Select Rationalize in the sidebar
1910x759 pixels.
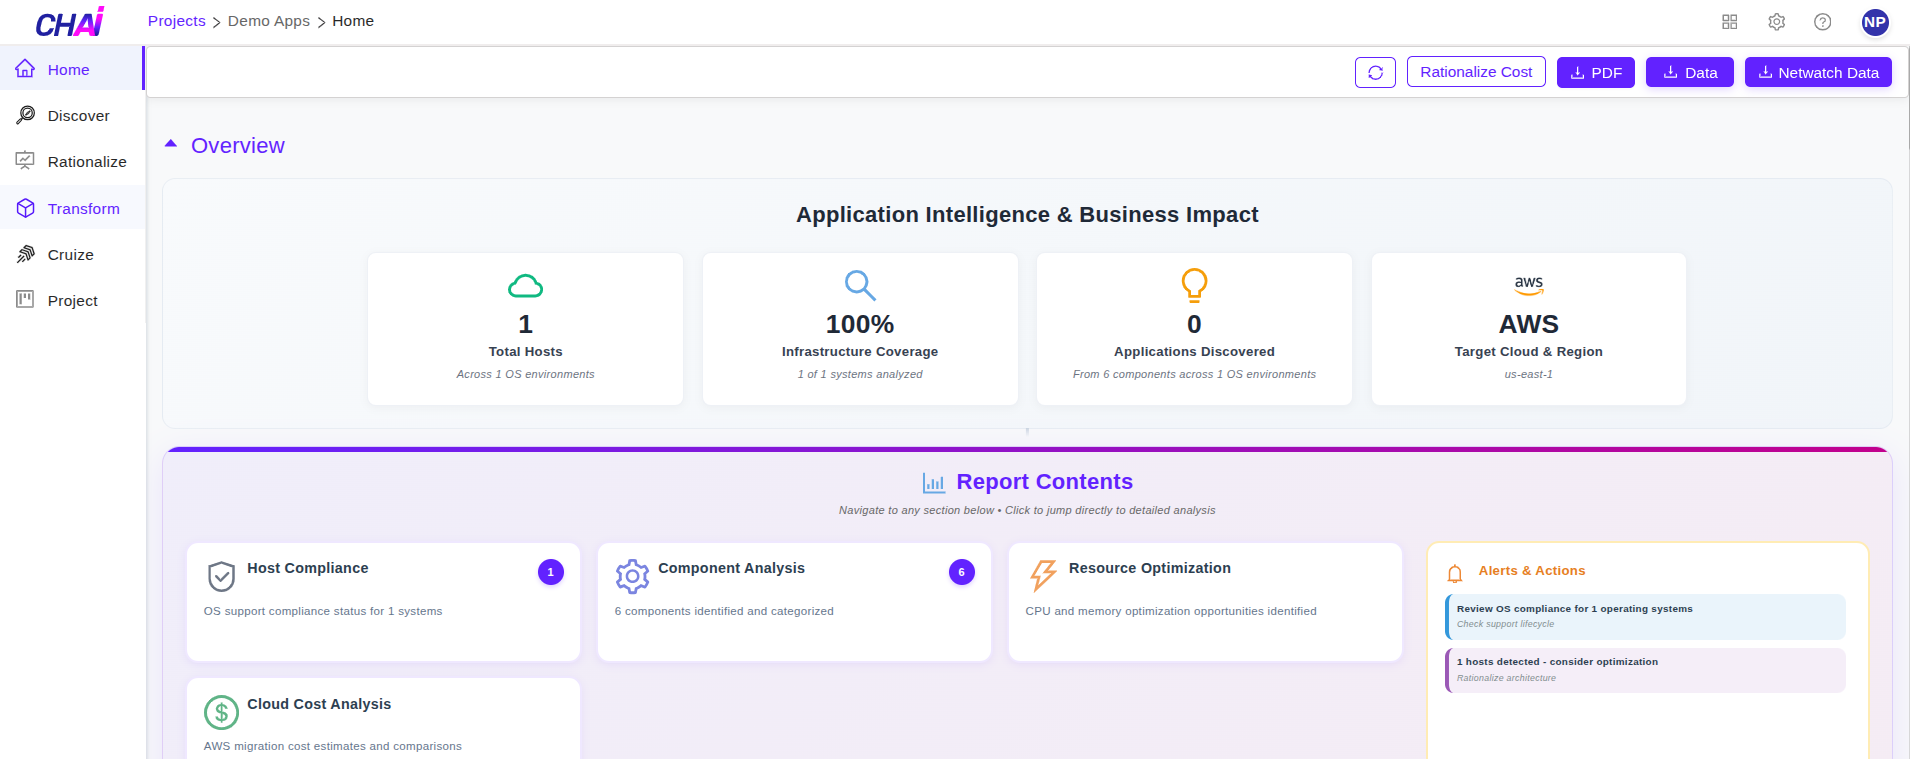click(x=86, y=162)
